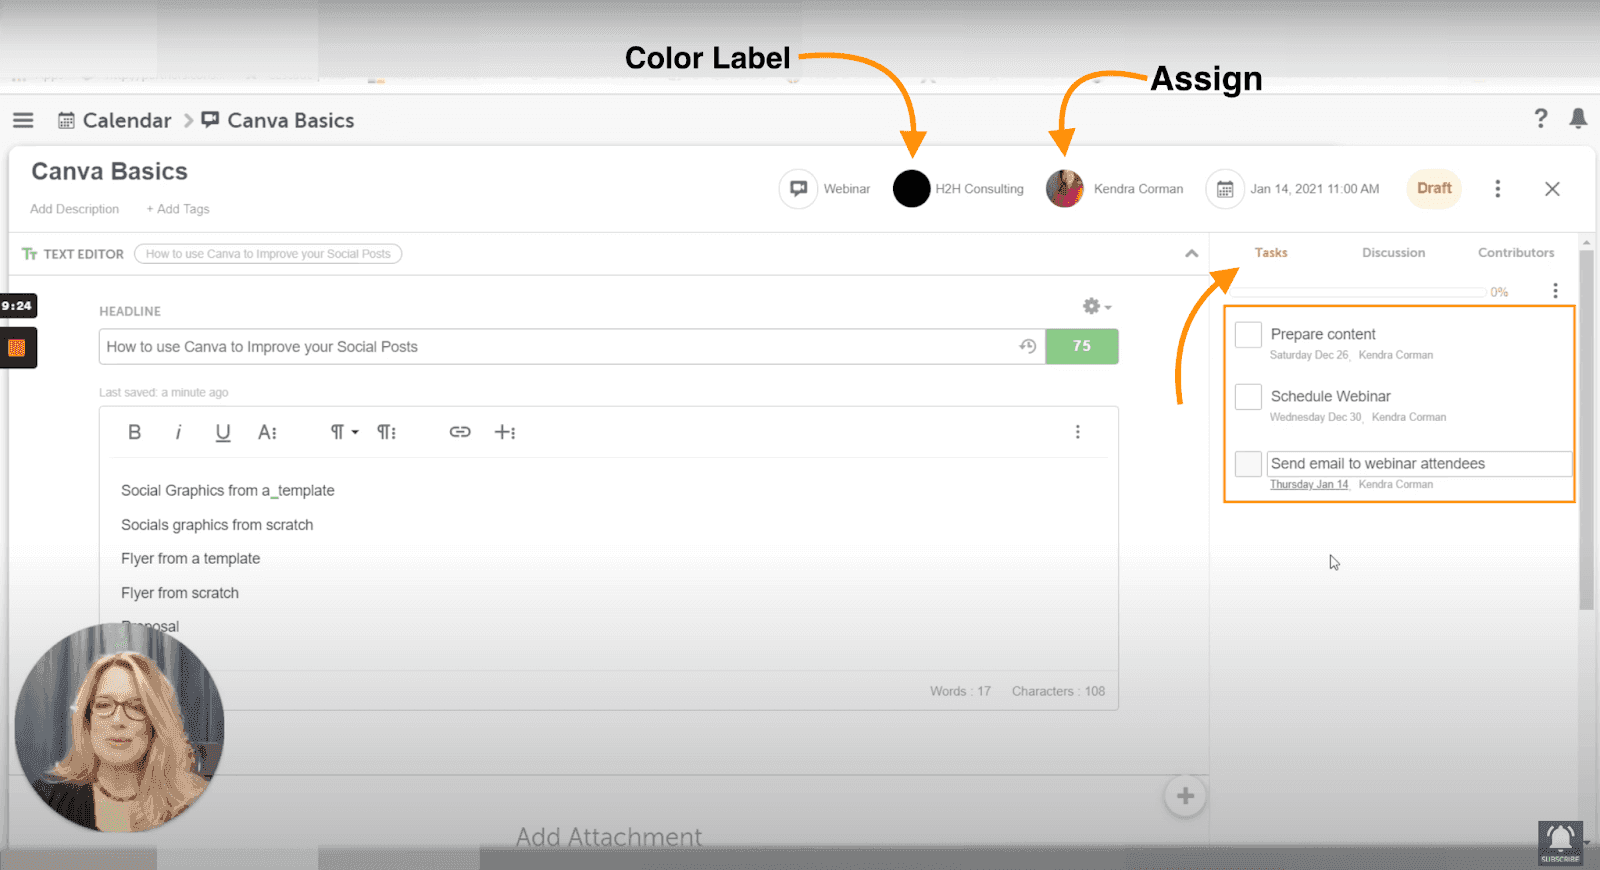Close the Canva Basics project panel
Screen dimensions: 1600x870
1552,188
